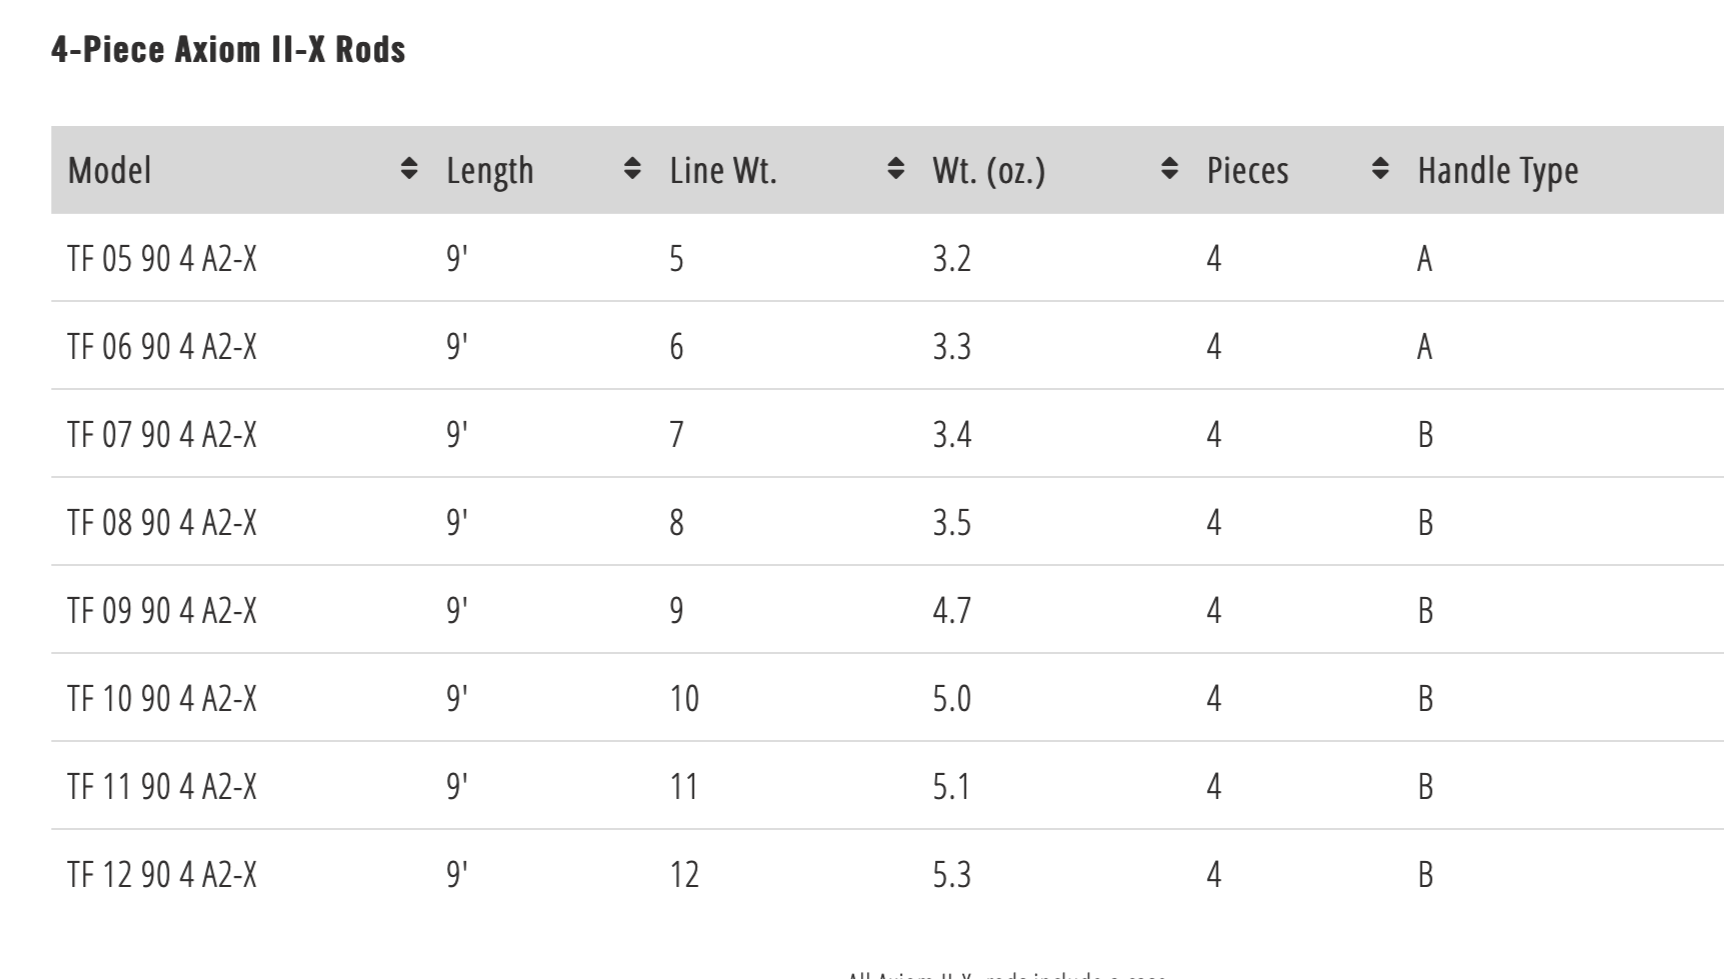Click the Length column header label
Viewport: 1724px width, 979px height.
pyautogui.click(x=490, y=170)
